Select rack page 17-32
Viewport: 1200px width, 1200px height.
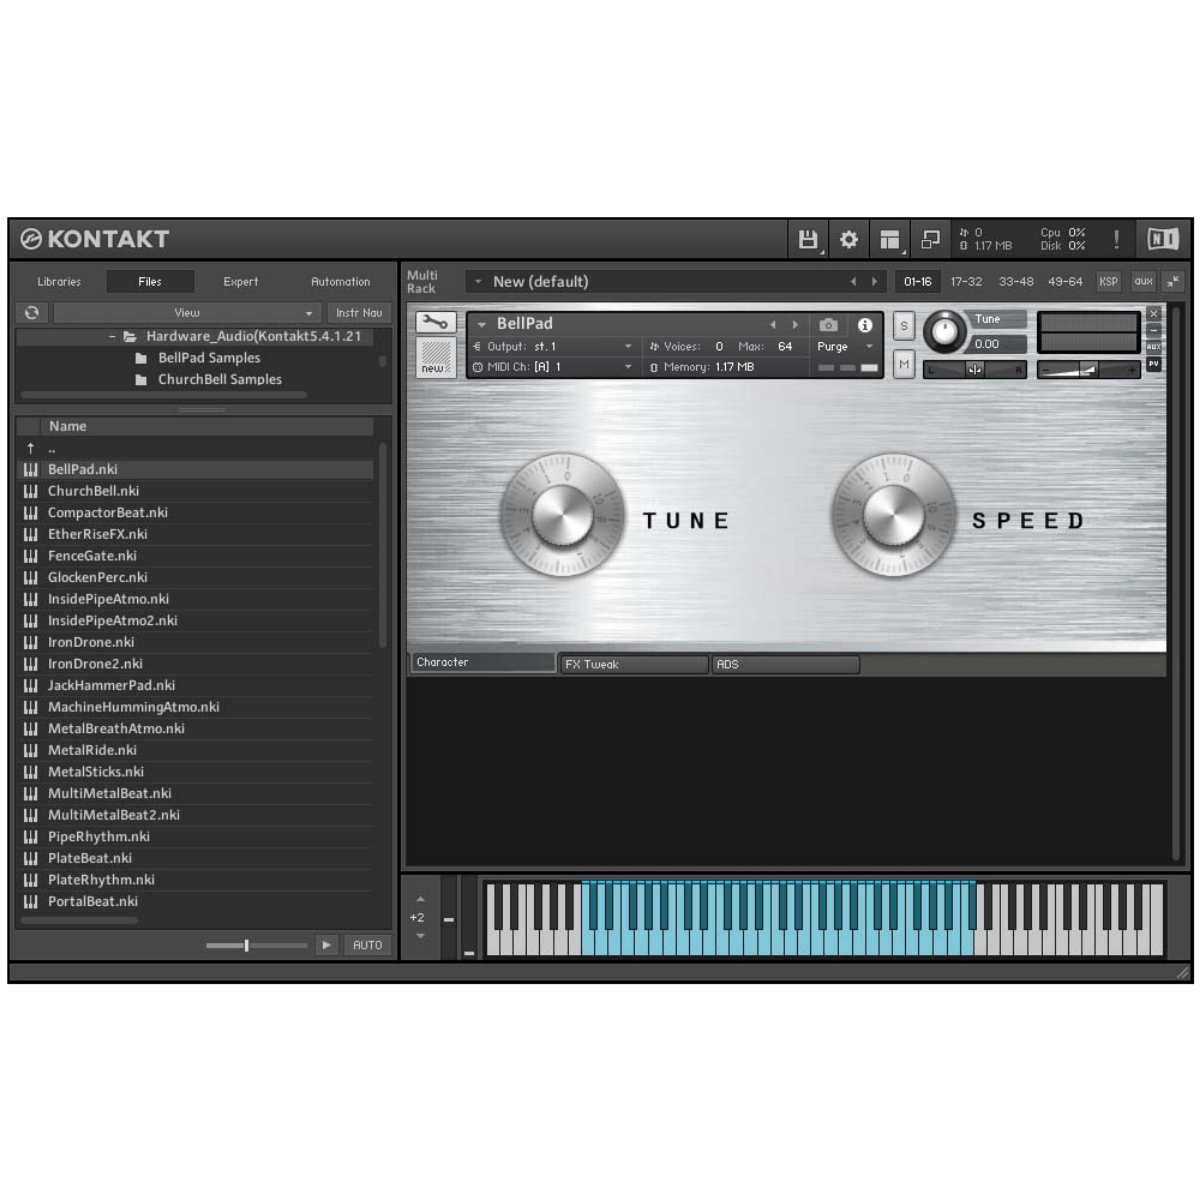coord(966,282)
